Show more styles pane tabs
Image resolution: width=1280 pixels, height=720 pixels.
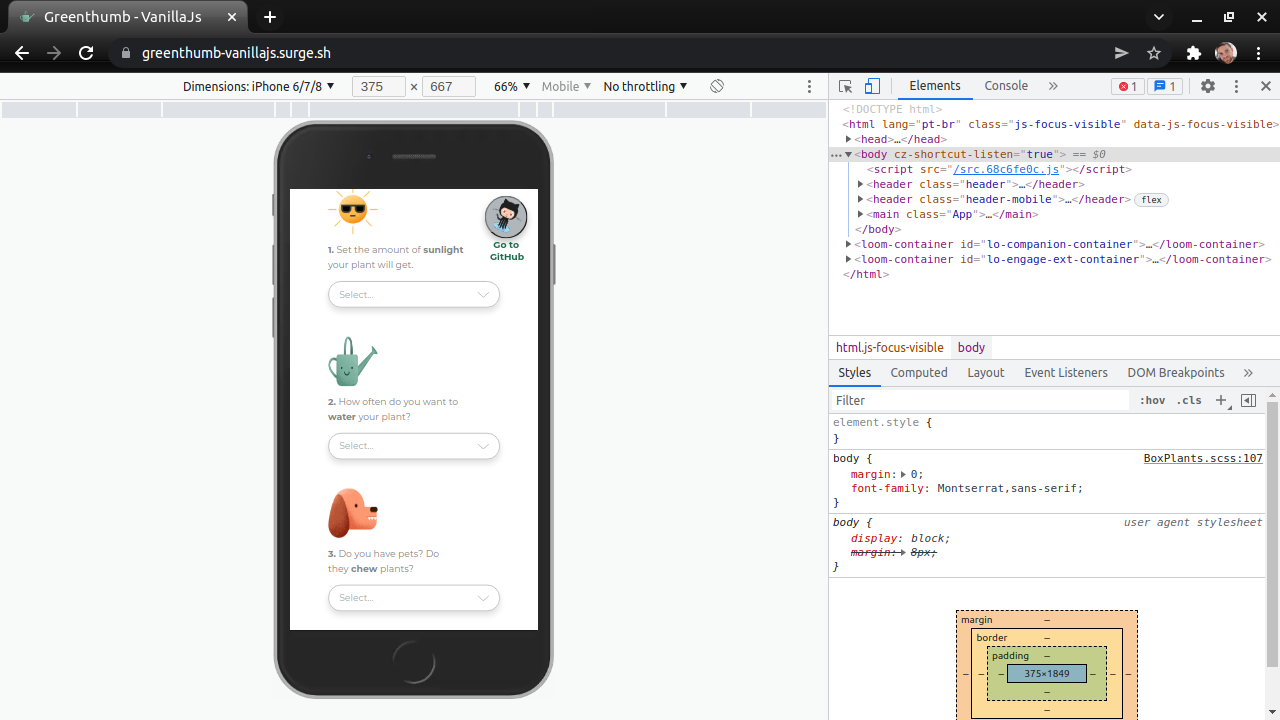[1248, 372]
